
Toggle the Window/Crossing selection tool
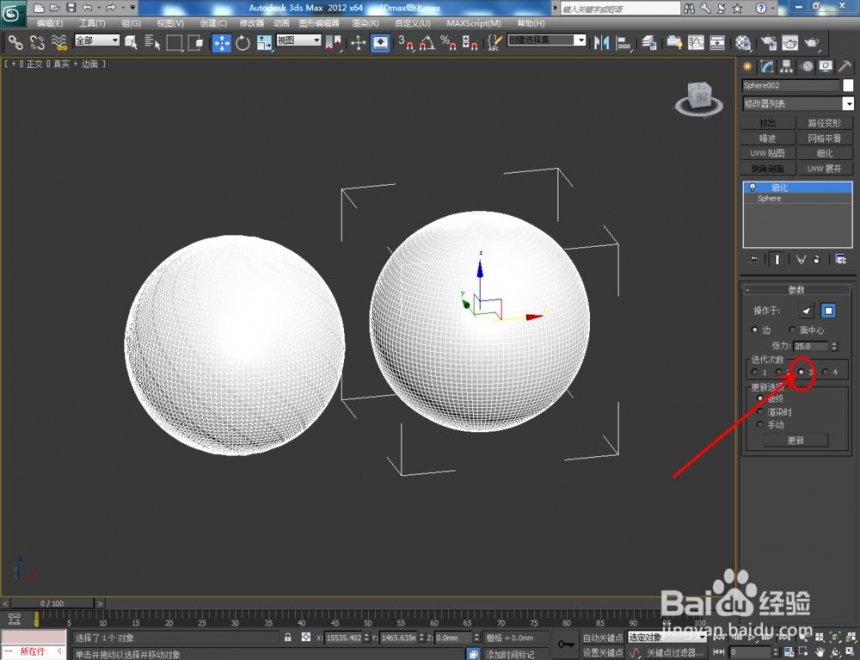coord(195,42)
